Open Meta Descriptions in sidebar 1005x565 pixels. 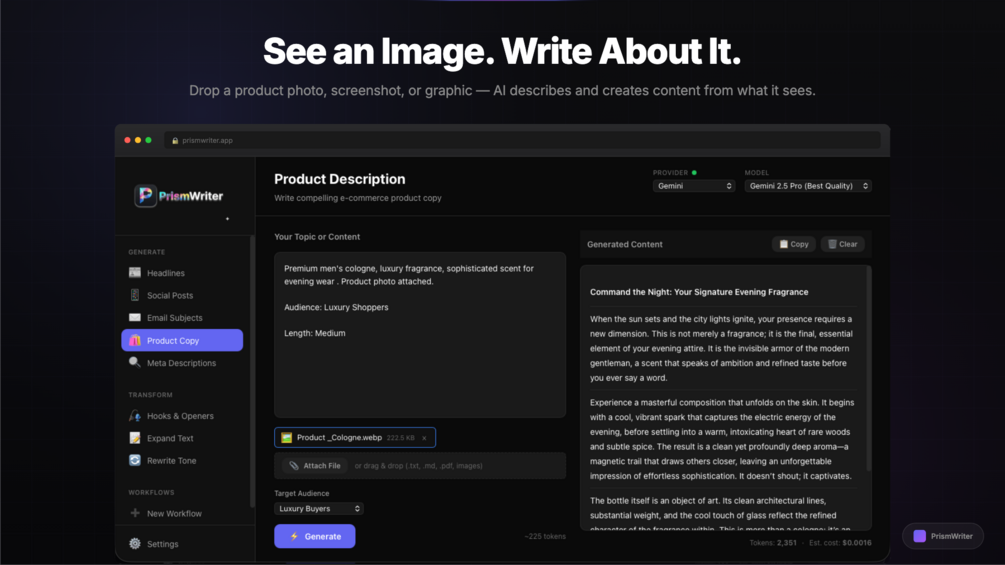click(182, 363)
